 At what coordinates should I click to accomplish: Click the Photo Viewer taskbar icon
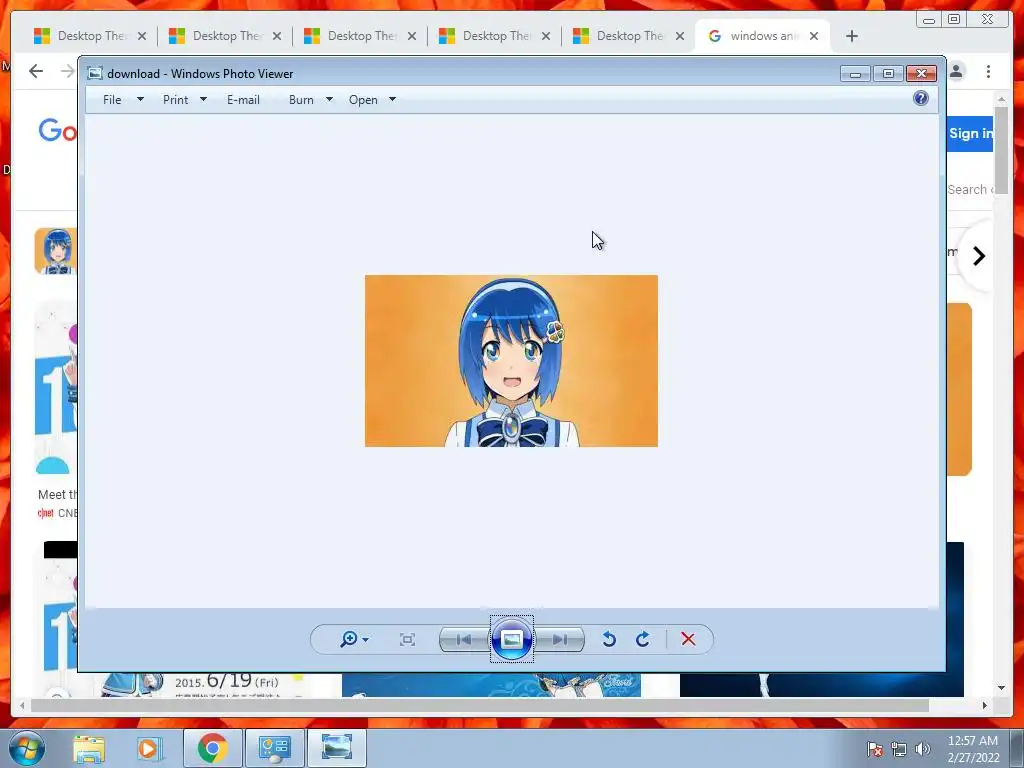tap(336, 748)
